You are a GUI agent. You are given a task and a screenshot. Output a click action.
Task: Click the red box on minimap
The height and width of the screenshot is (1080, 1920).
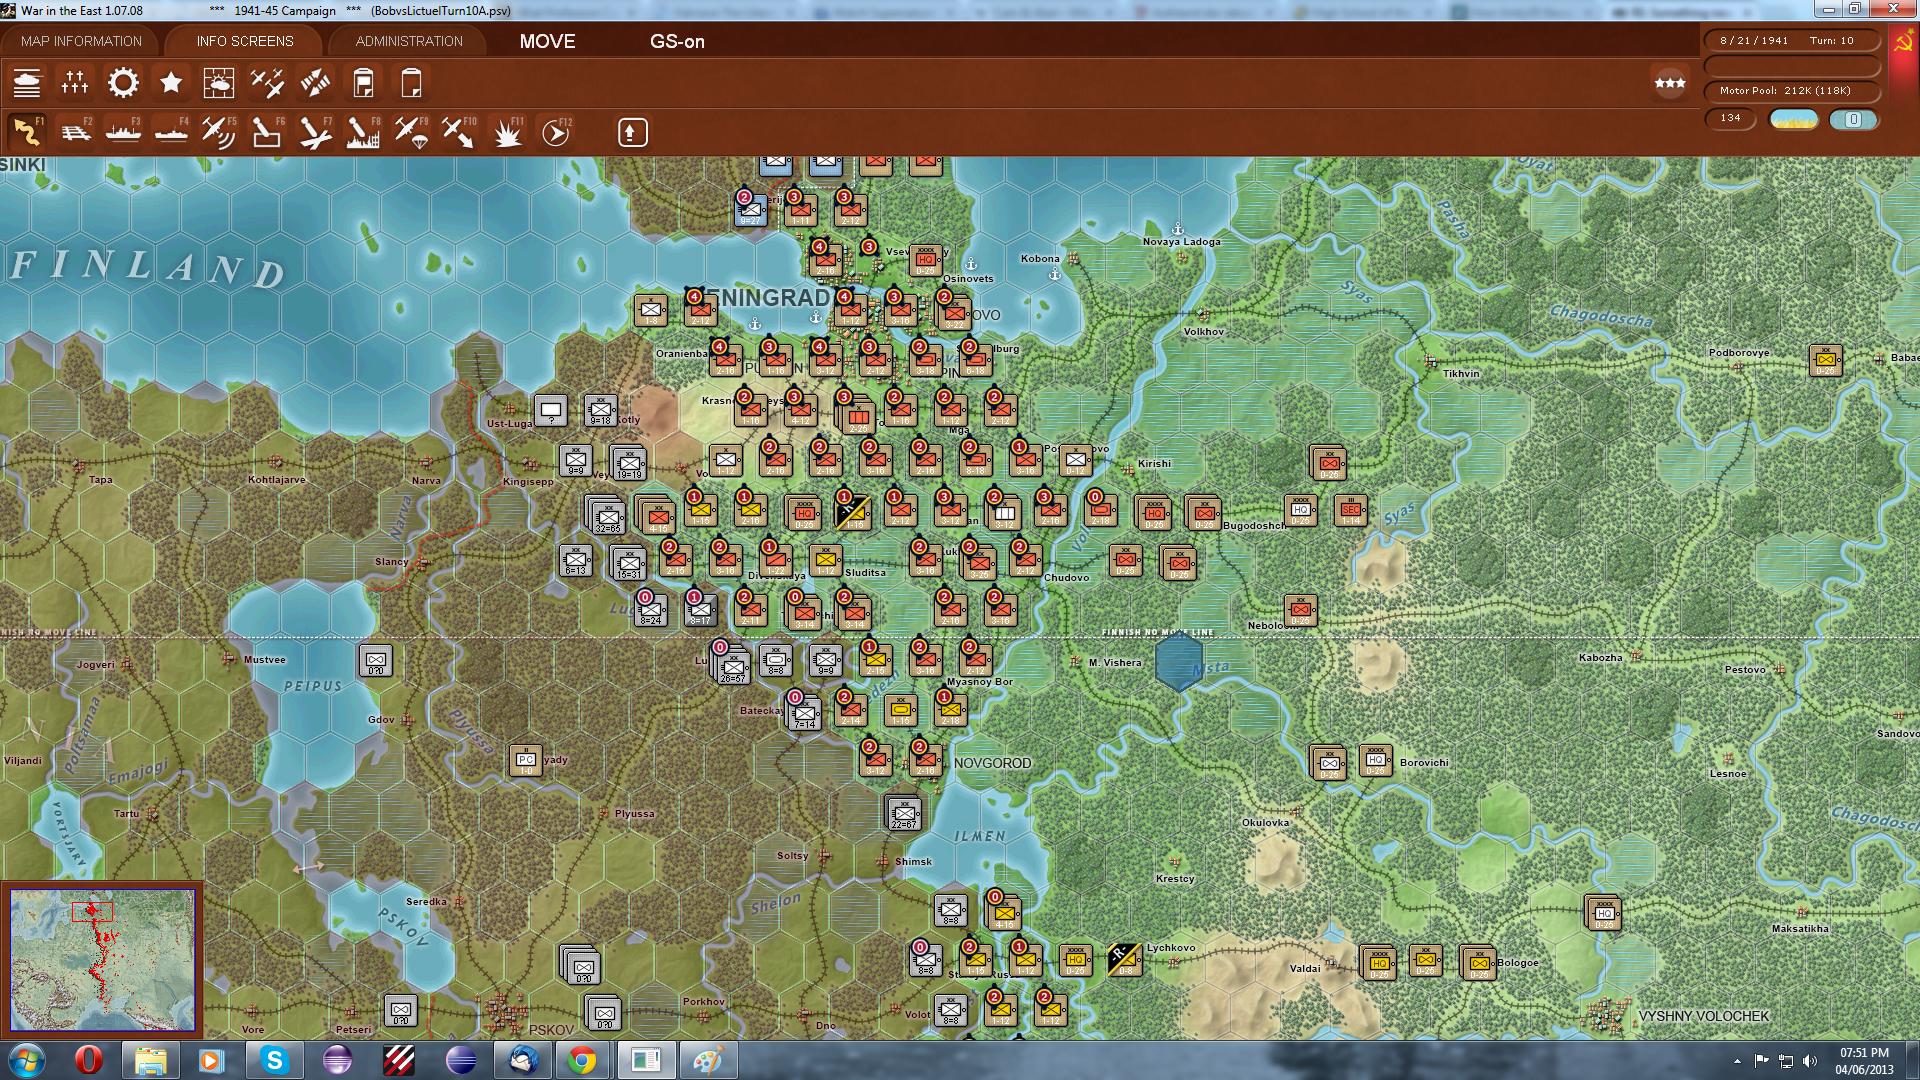click(x=92, y=911)
